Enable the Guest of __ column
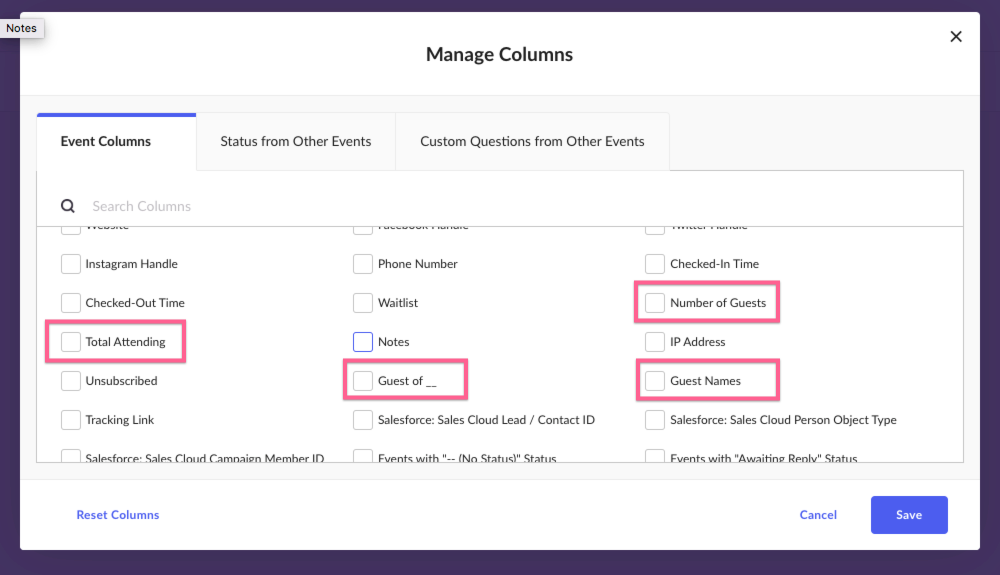The height and width of the screenshot is (575, 1000). (x=363, y=381)
